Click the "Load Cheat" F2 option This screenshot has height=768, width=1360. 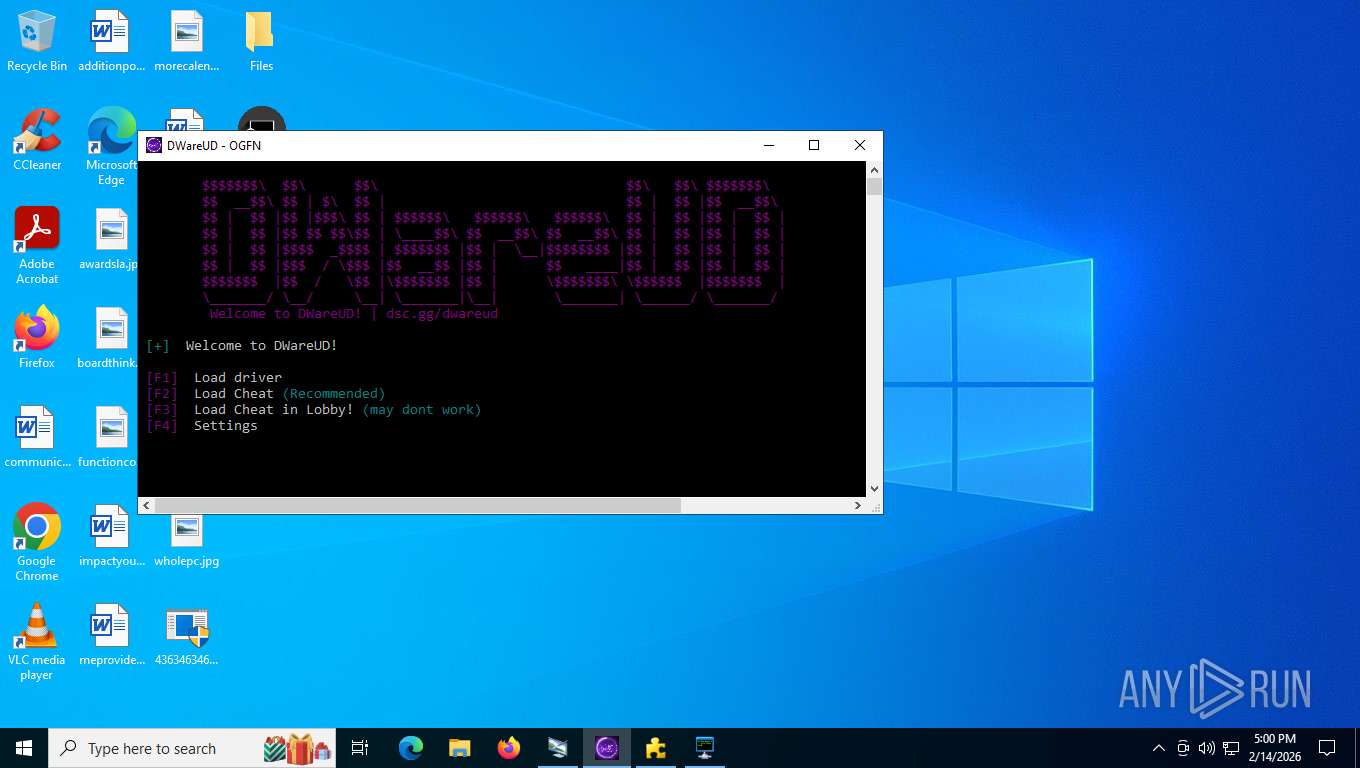(x=265, y=393)
